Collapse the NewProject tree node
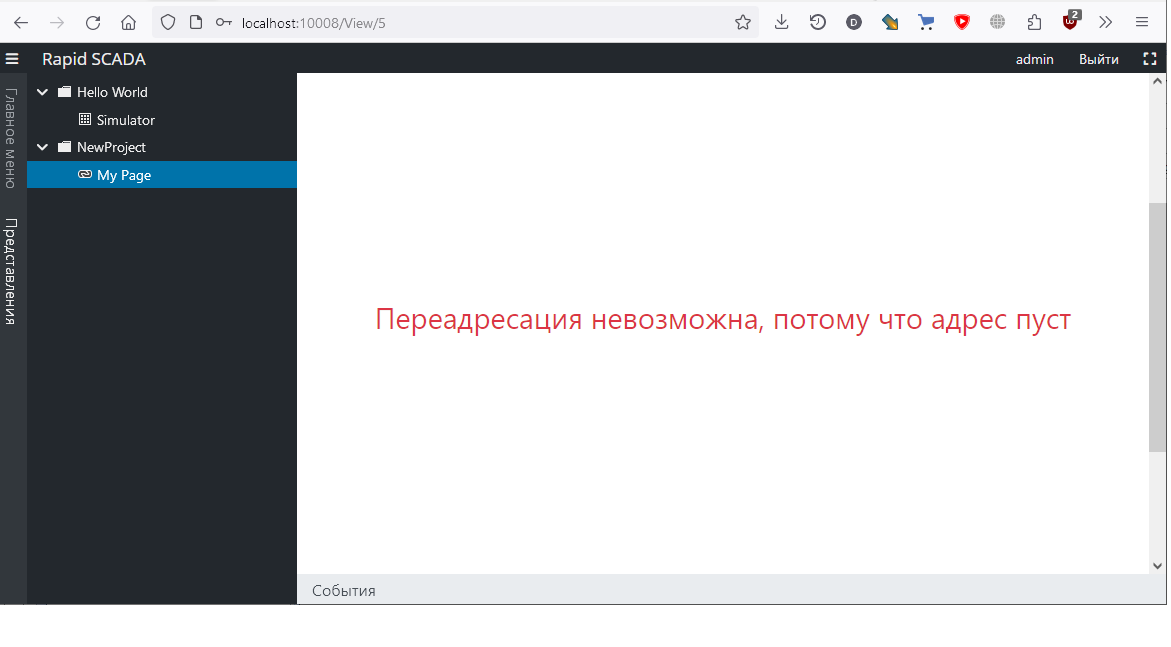 43,147
